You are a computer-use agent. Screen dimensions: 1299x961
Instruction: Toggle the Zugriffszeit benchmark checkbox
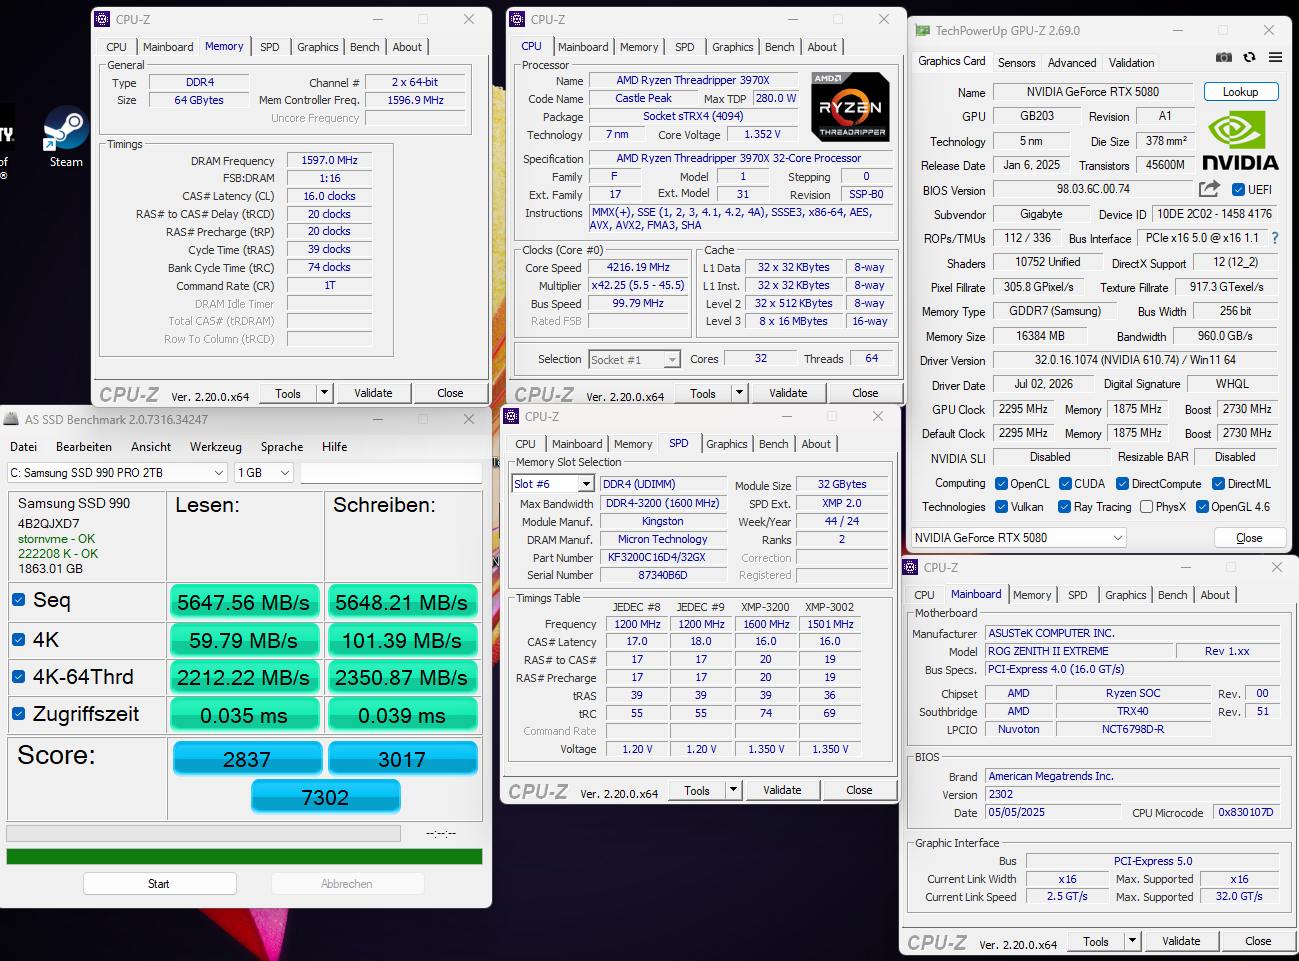coord(18,714)
